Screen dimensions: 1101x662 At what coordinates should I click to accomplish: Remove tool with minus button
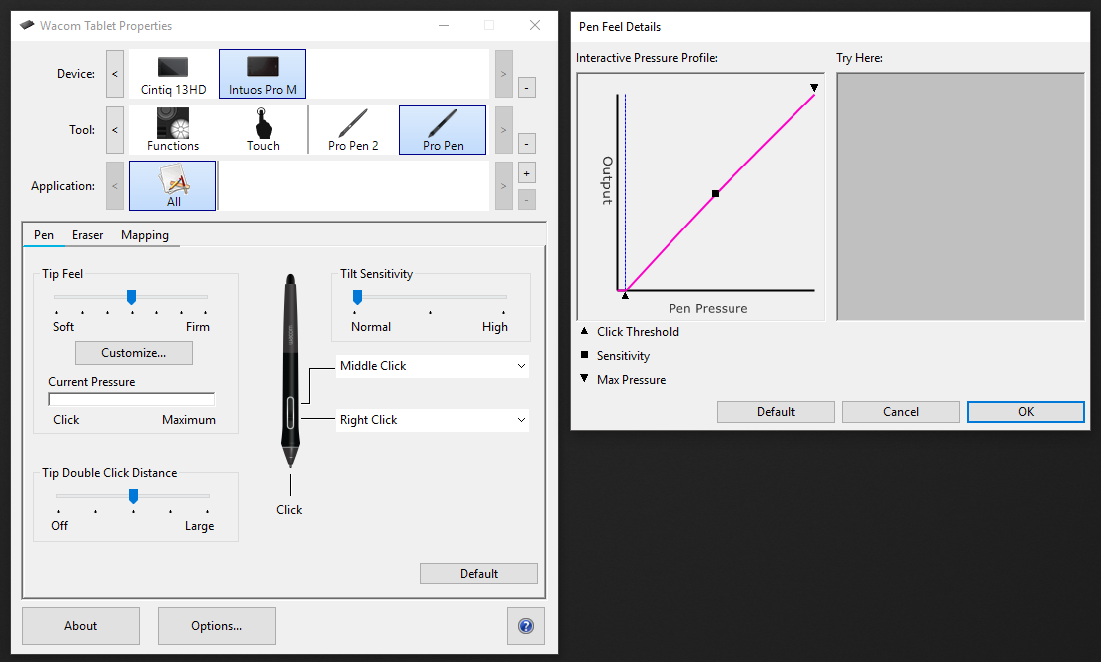527,144
